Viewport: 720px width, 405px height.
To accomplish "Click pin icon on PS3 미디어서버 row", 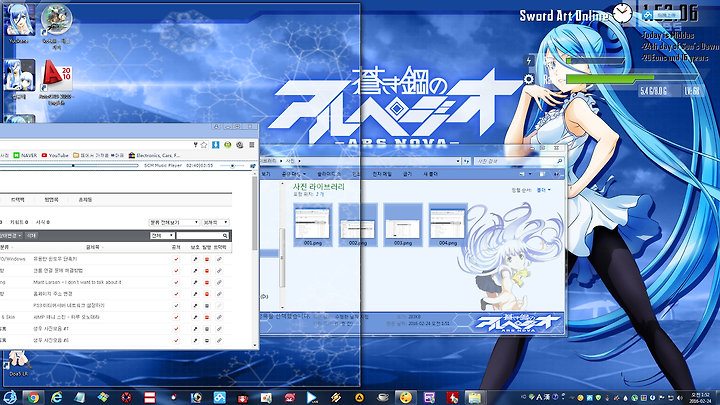I will (x=195, y=306).
